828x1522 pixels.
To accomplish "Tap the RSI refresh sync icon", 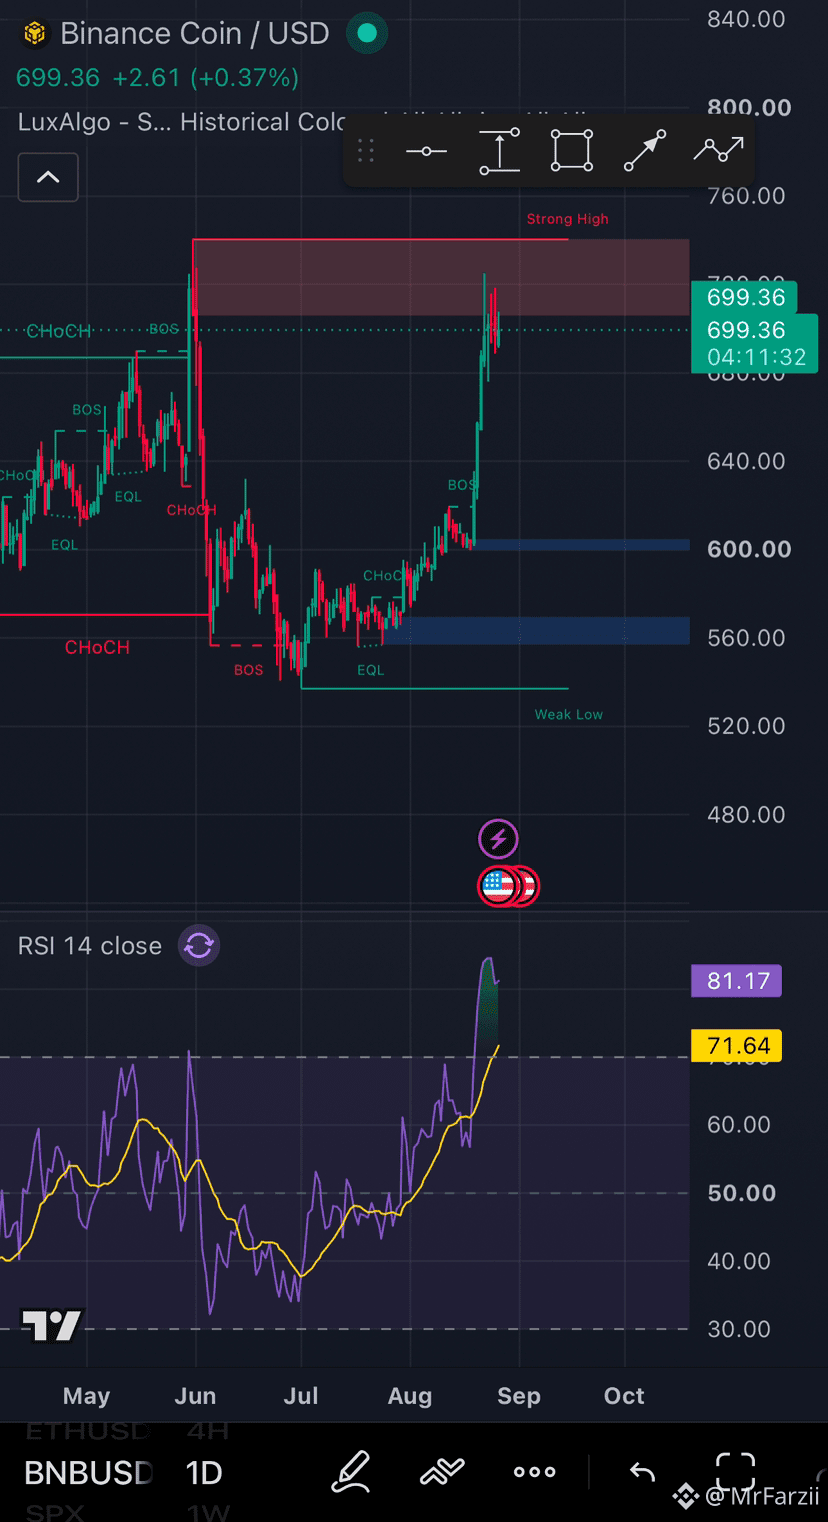I will tap(199, 945).
